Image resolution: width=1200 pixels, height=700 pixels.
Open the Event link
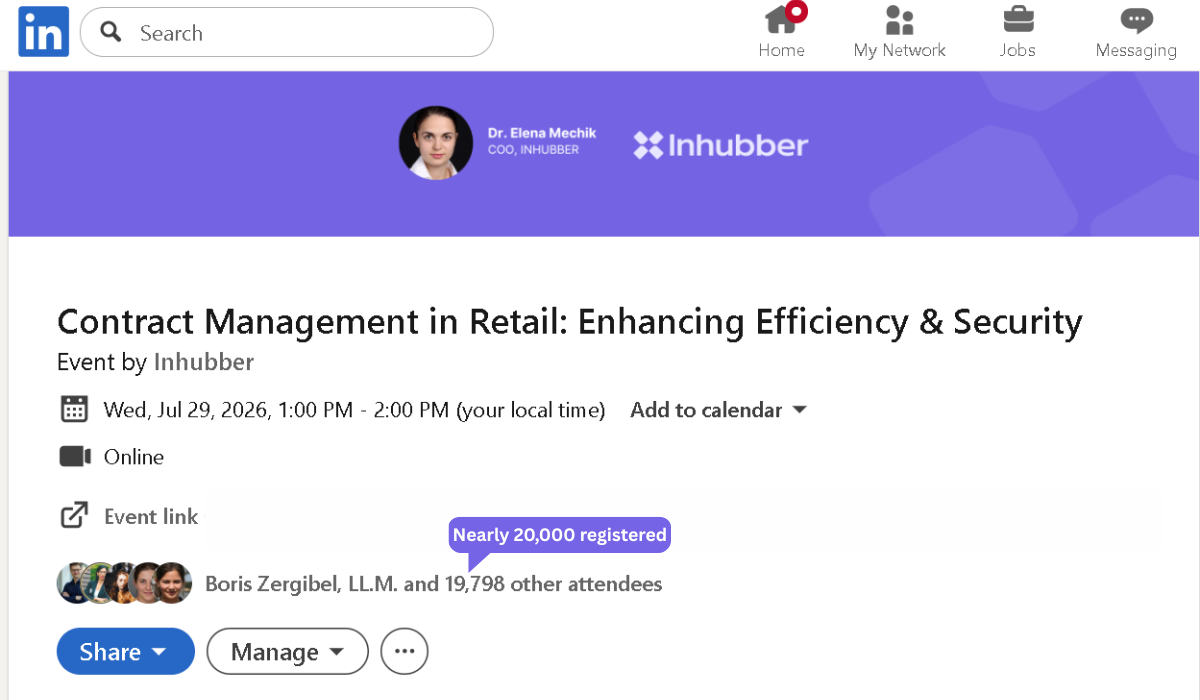pyautogui.click(x=151, y=517)
